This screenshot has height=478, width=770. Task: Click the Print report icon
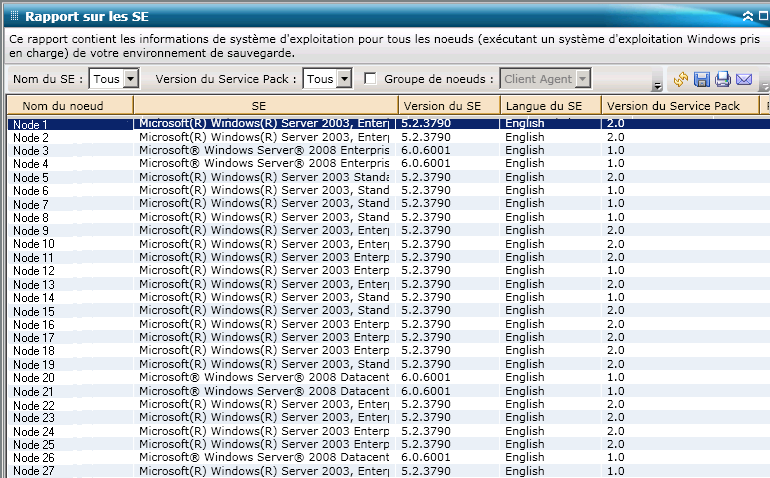tap(723, 79)
